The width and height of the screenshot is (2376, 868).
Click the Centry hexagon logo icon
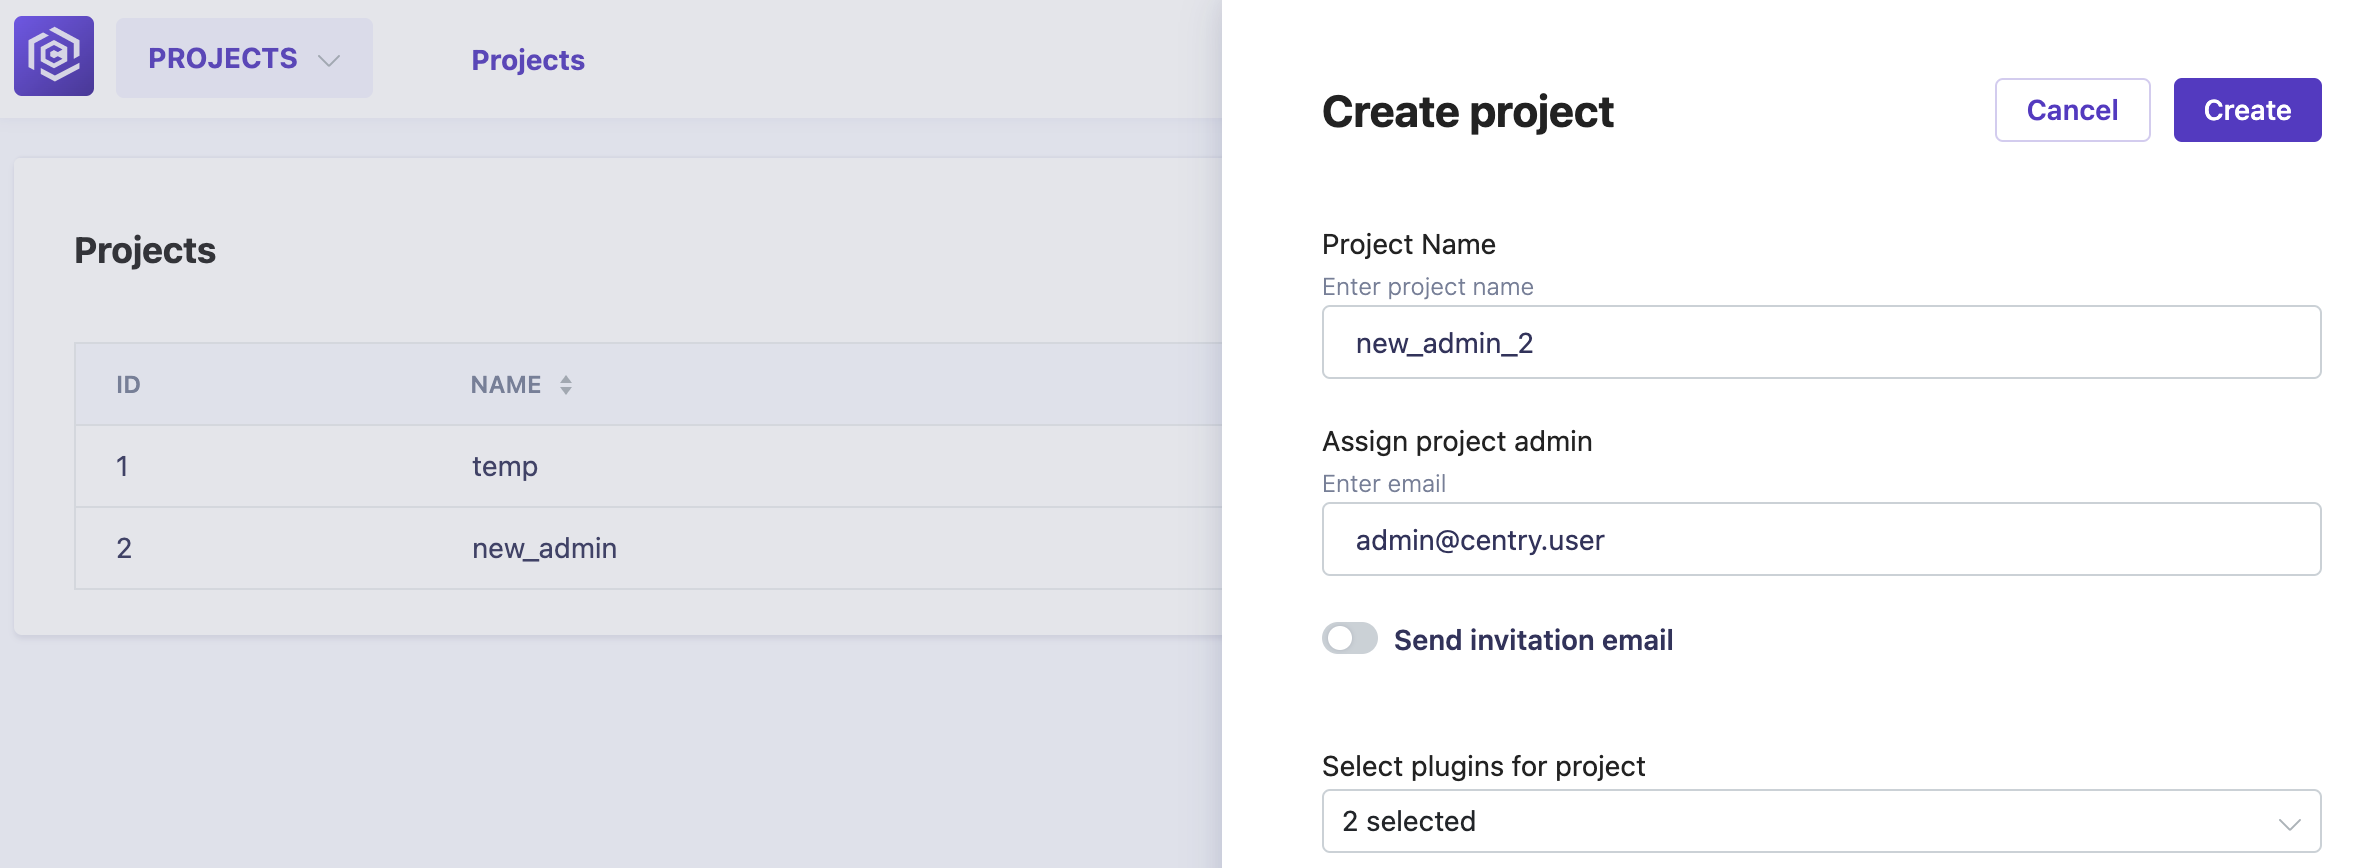click(x=54, y=56)
